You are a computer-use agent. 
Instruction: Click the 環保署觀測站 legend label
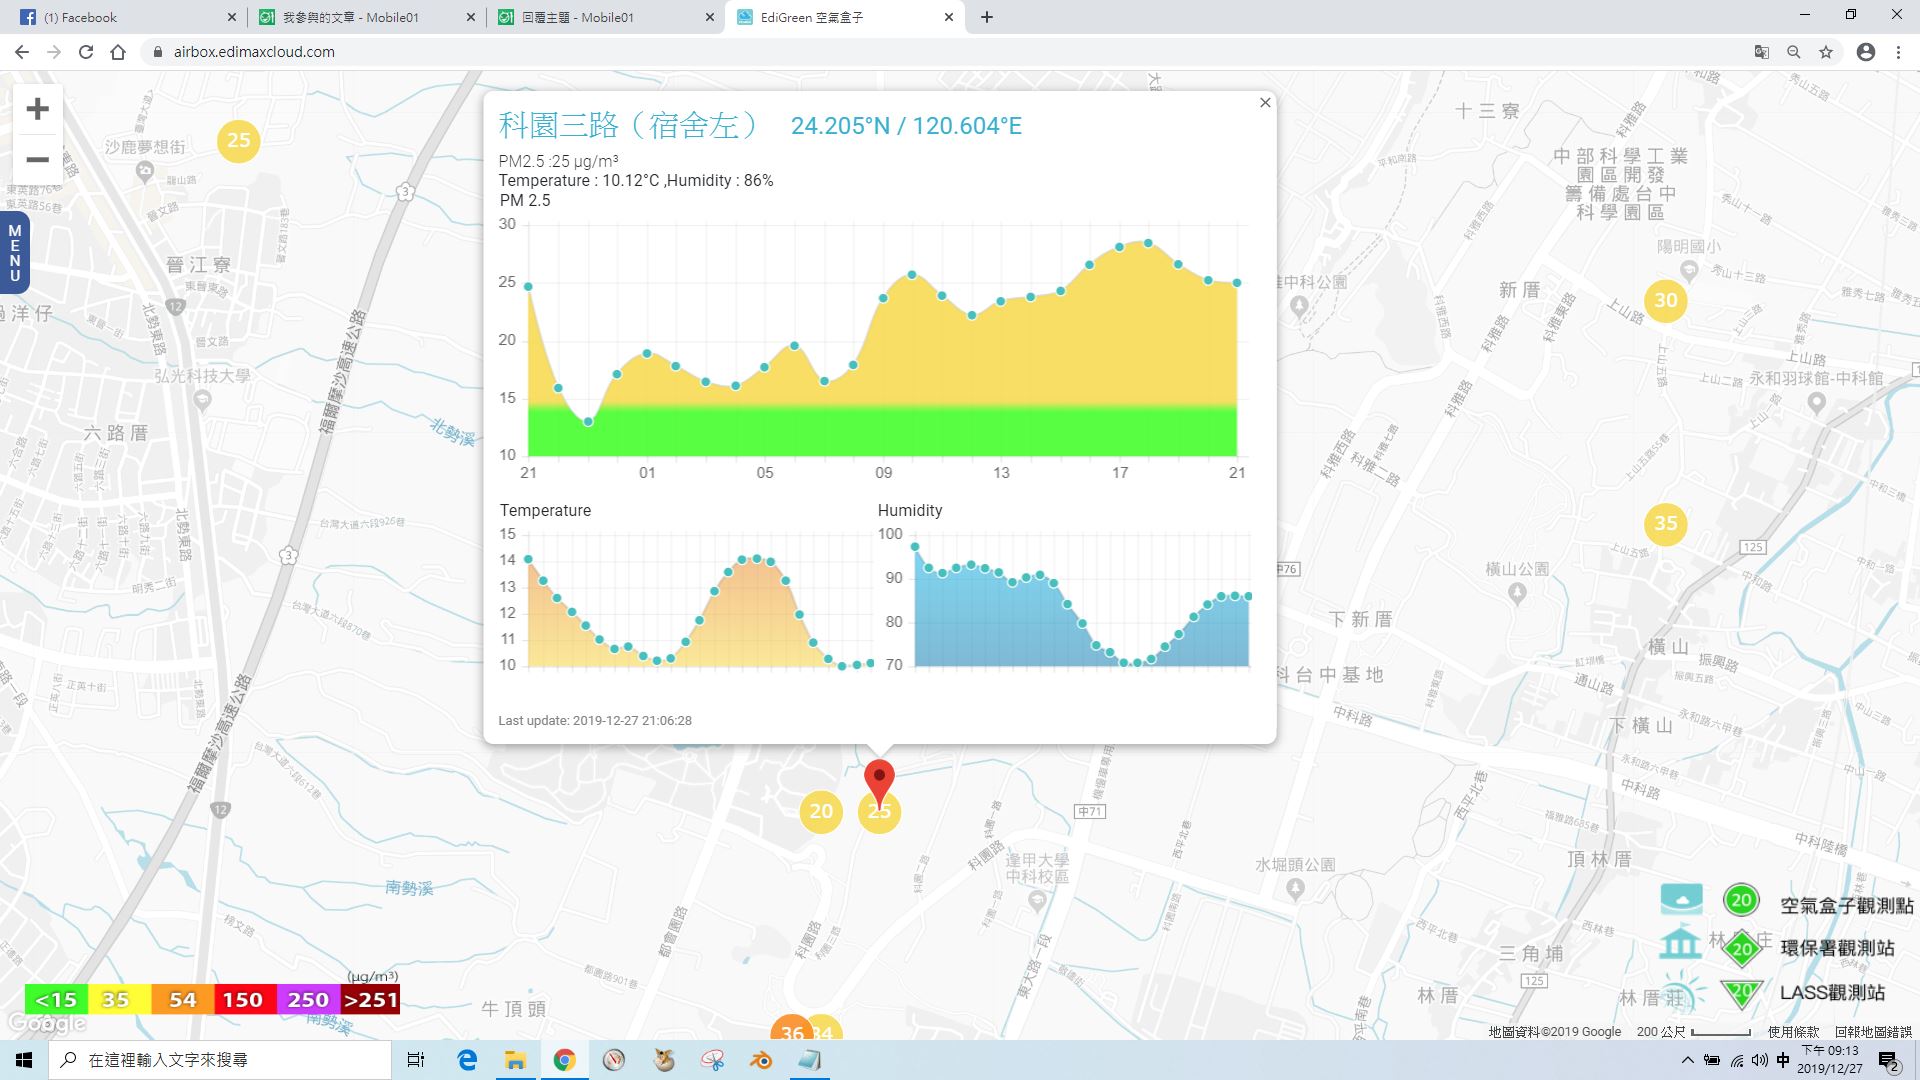1837,948
